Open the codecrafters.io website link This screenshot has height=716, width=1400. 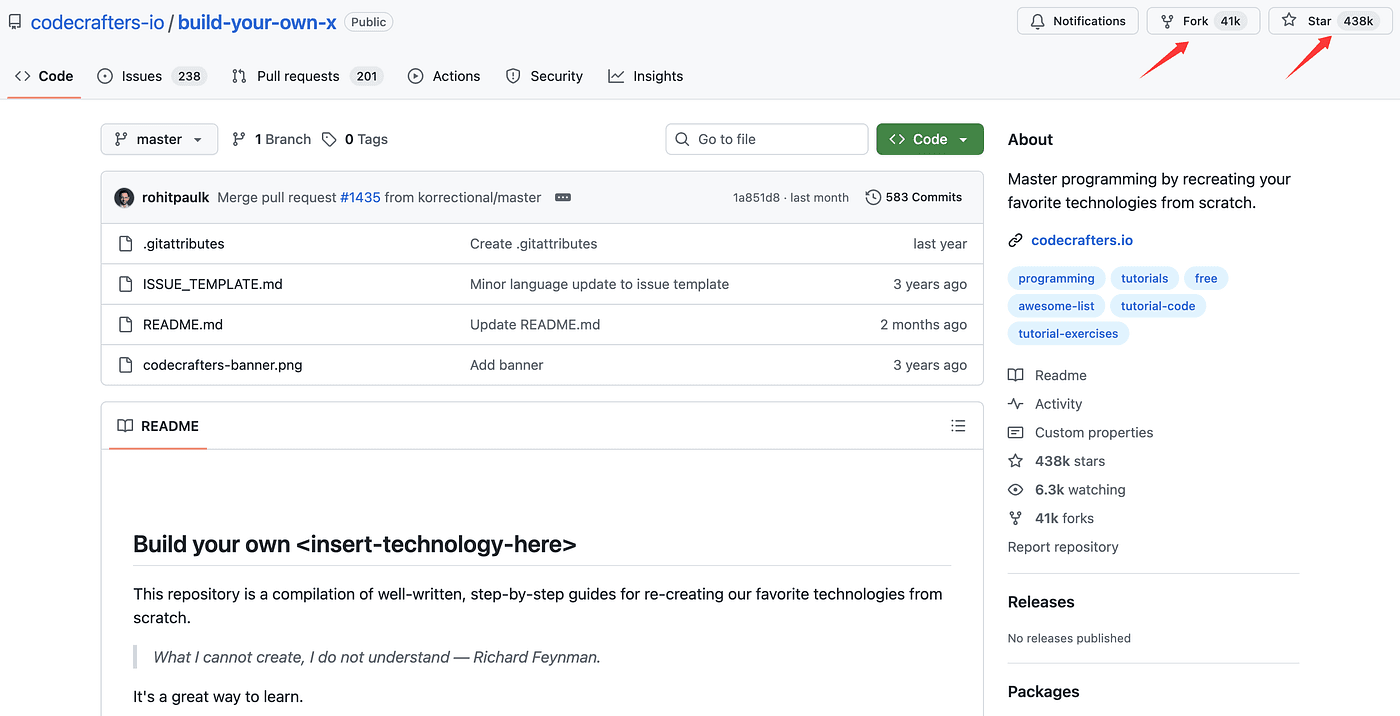pos(1081,240)
